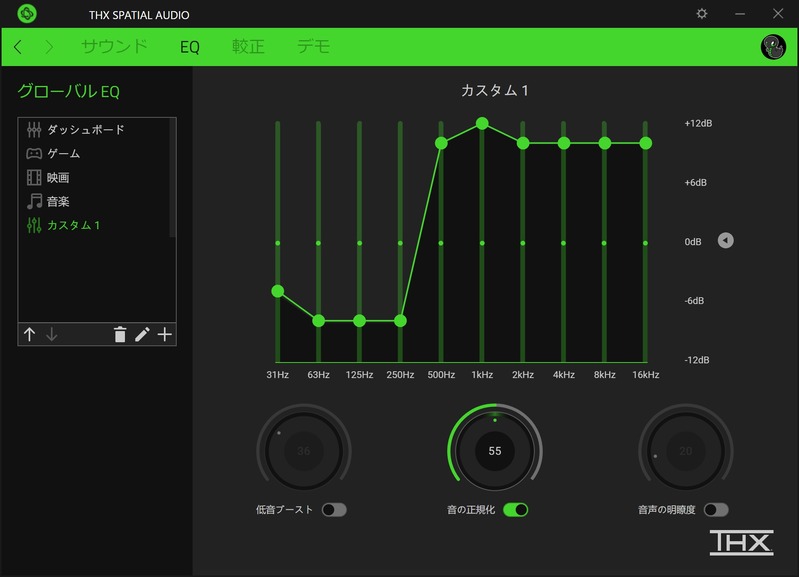Minimize the THX Spatial Audio window
The image size is (799, 577).
tap(740, 14)
